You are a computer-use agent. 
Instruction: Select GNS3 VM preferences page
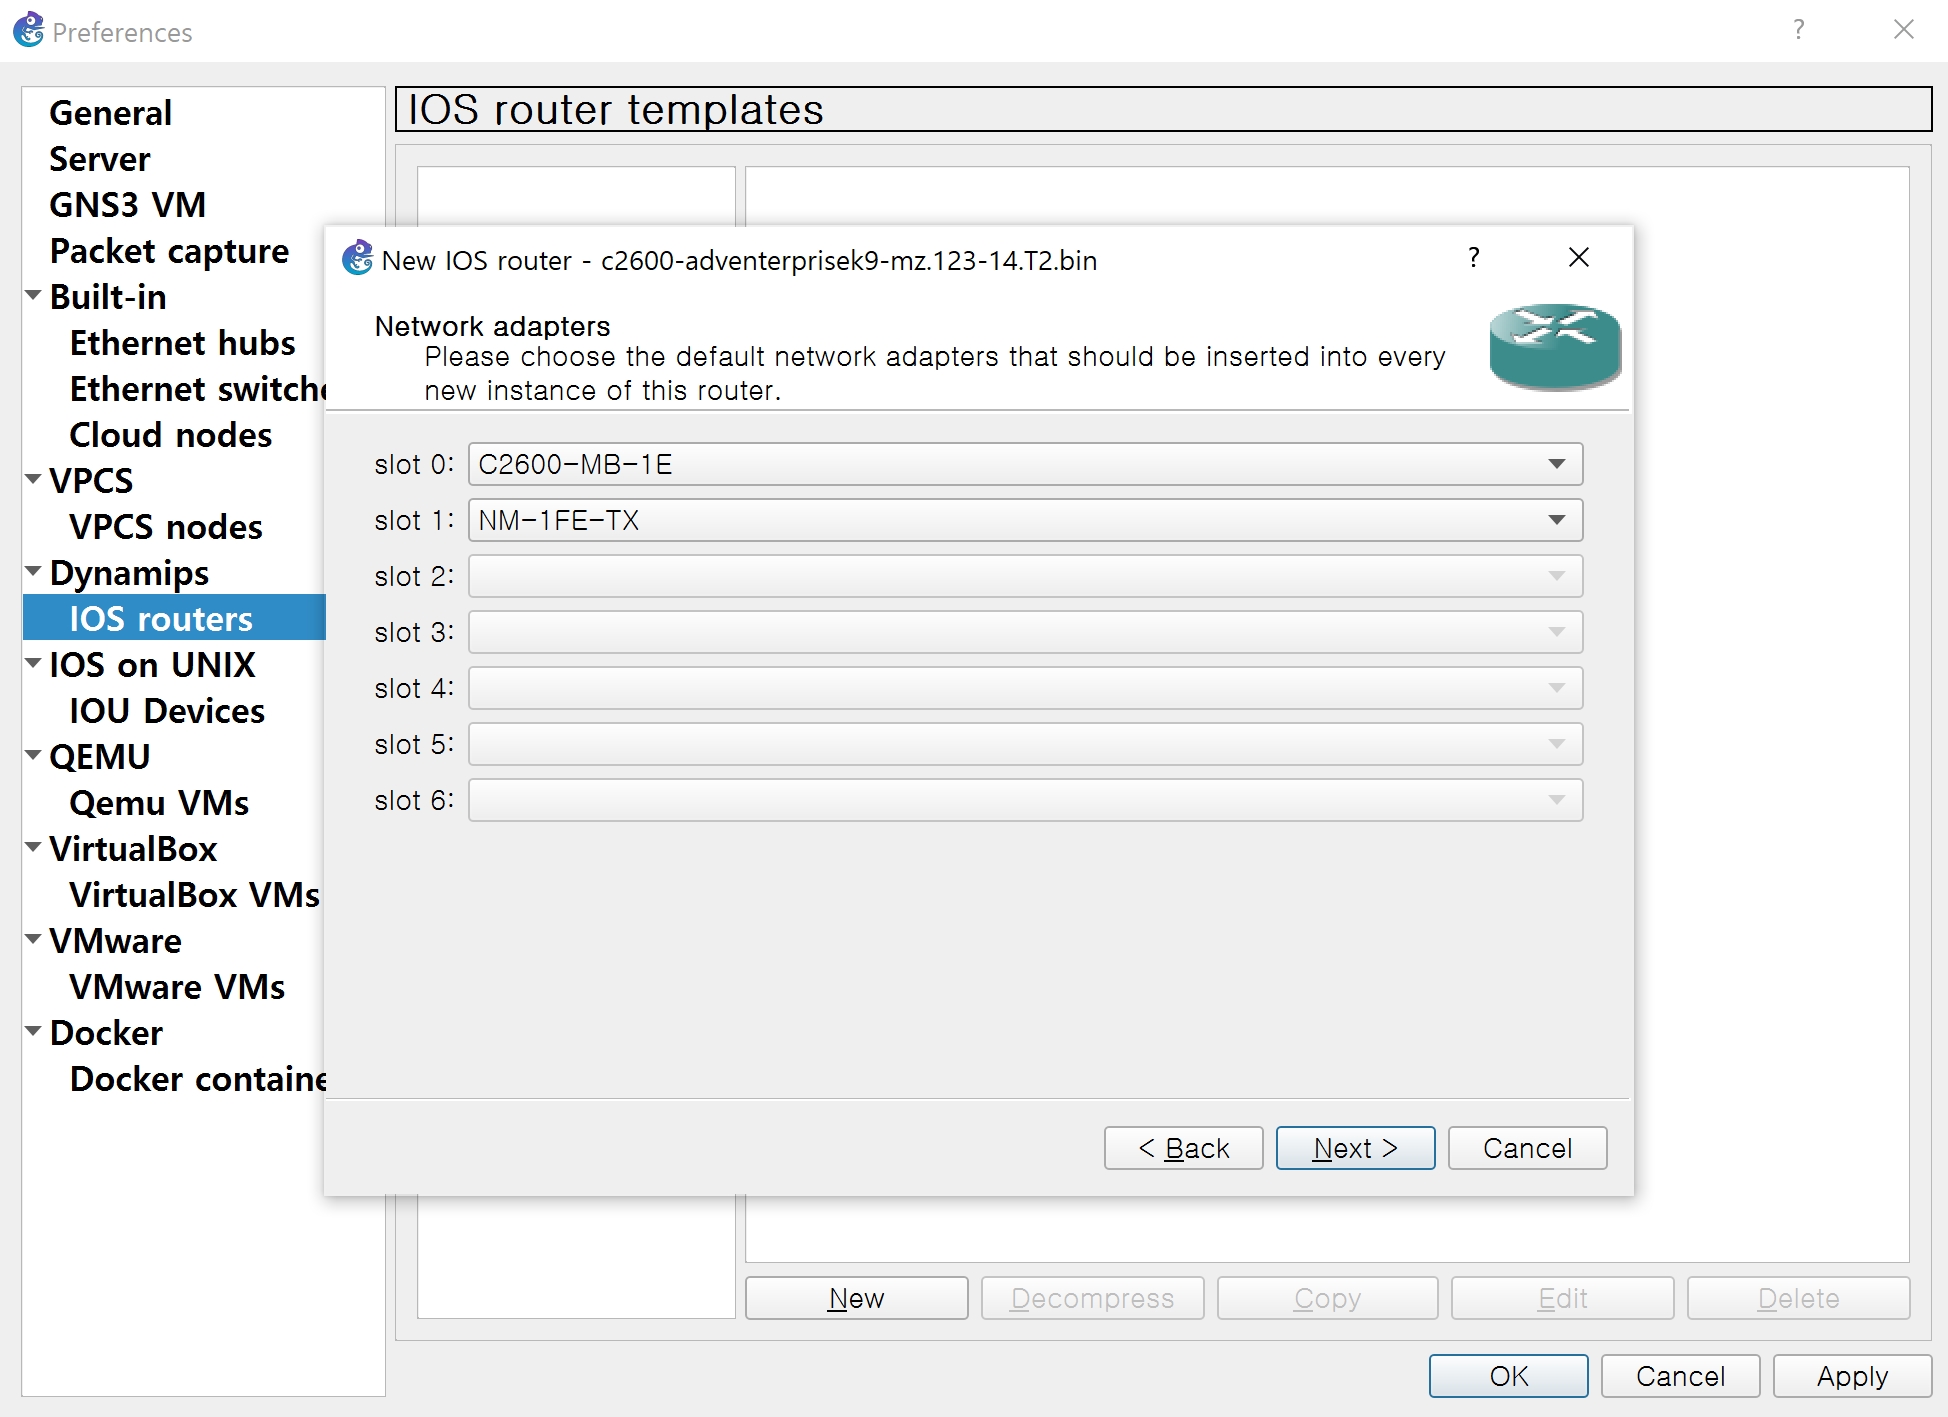tap(128, 205)
